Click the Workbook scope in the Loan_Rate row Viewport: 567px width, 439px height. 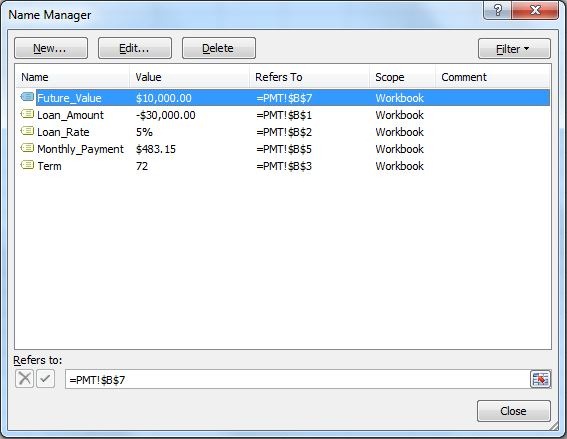400,132
